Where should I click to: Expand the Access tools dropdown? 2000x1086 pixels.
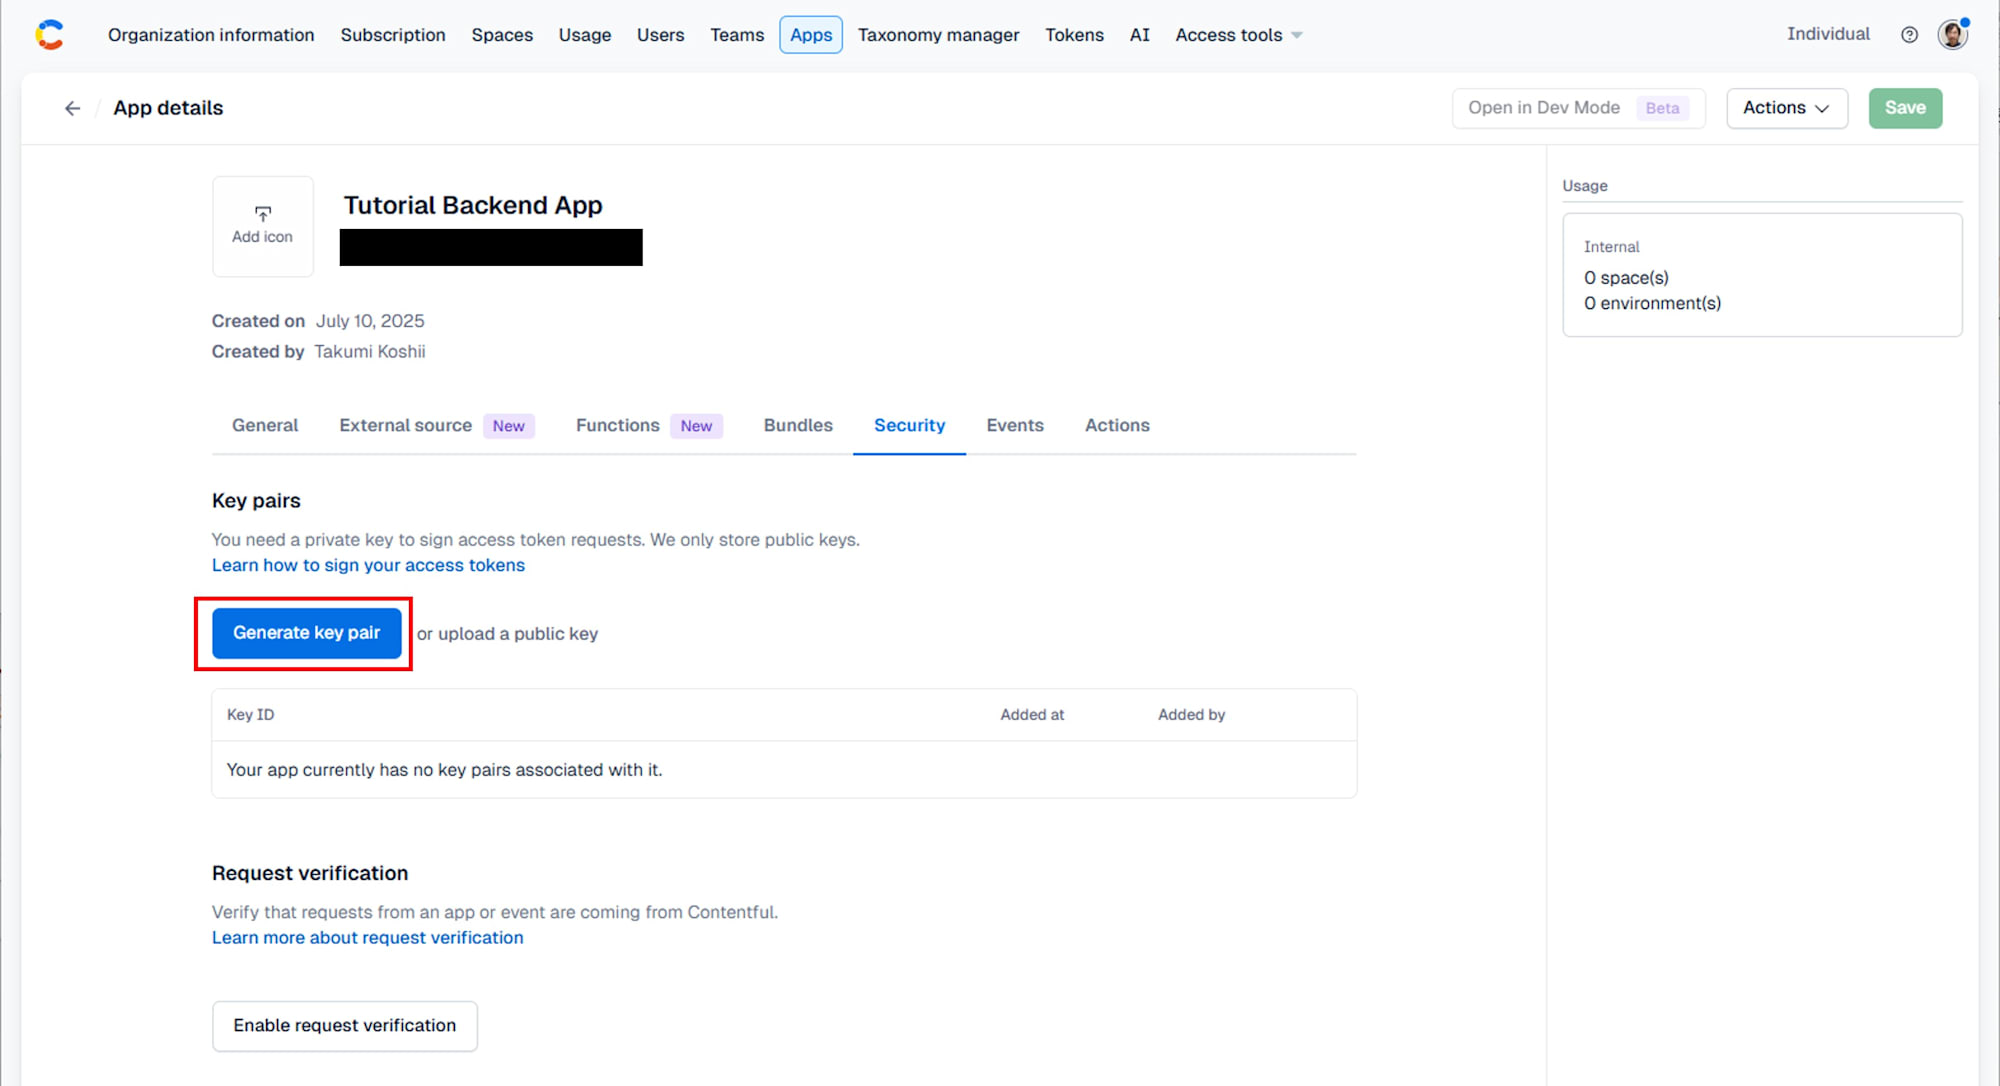coord(1239,35)
